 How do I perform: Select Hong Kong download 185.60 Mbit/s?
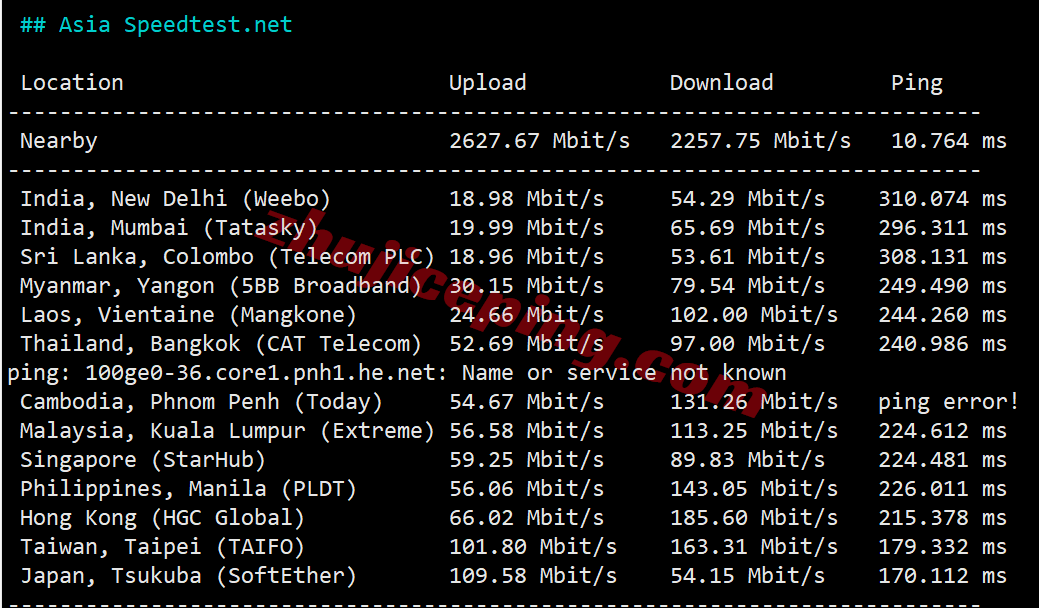click(754, 518)
